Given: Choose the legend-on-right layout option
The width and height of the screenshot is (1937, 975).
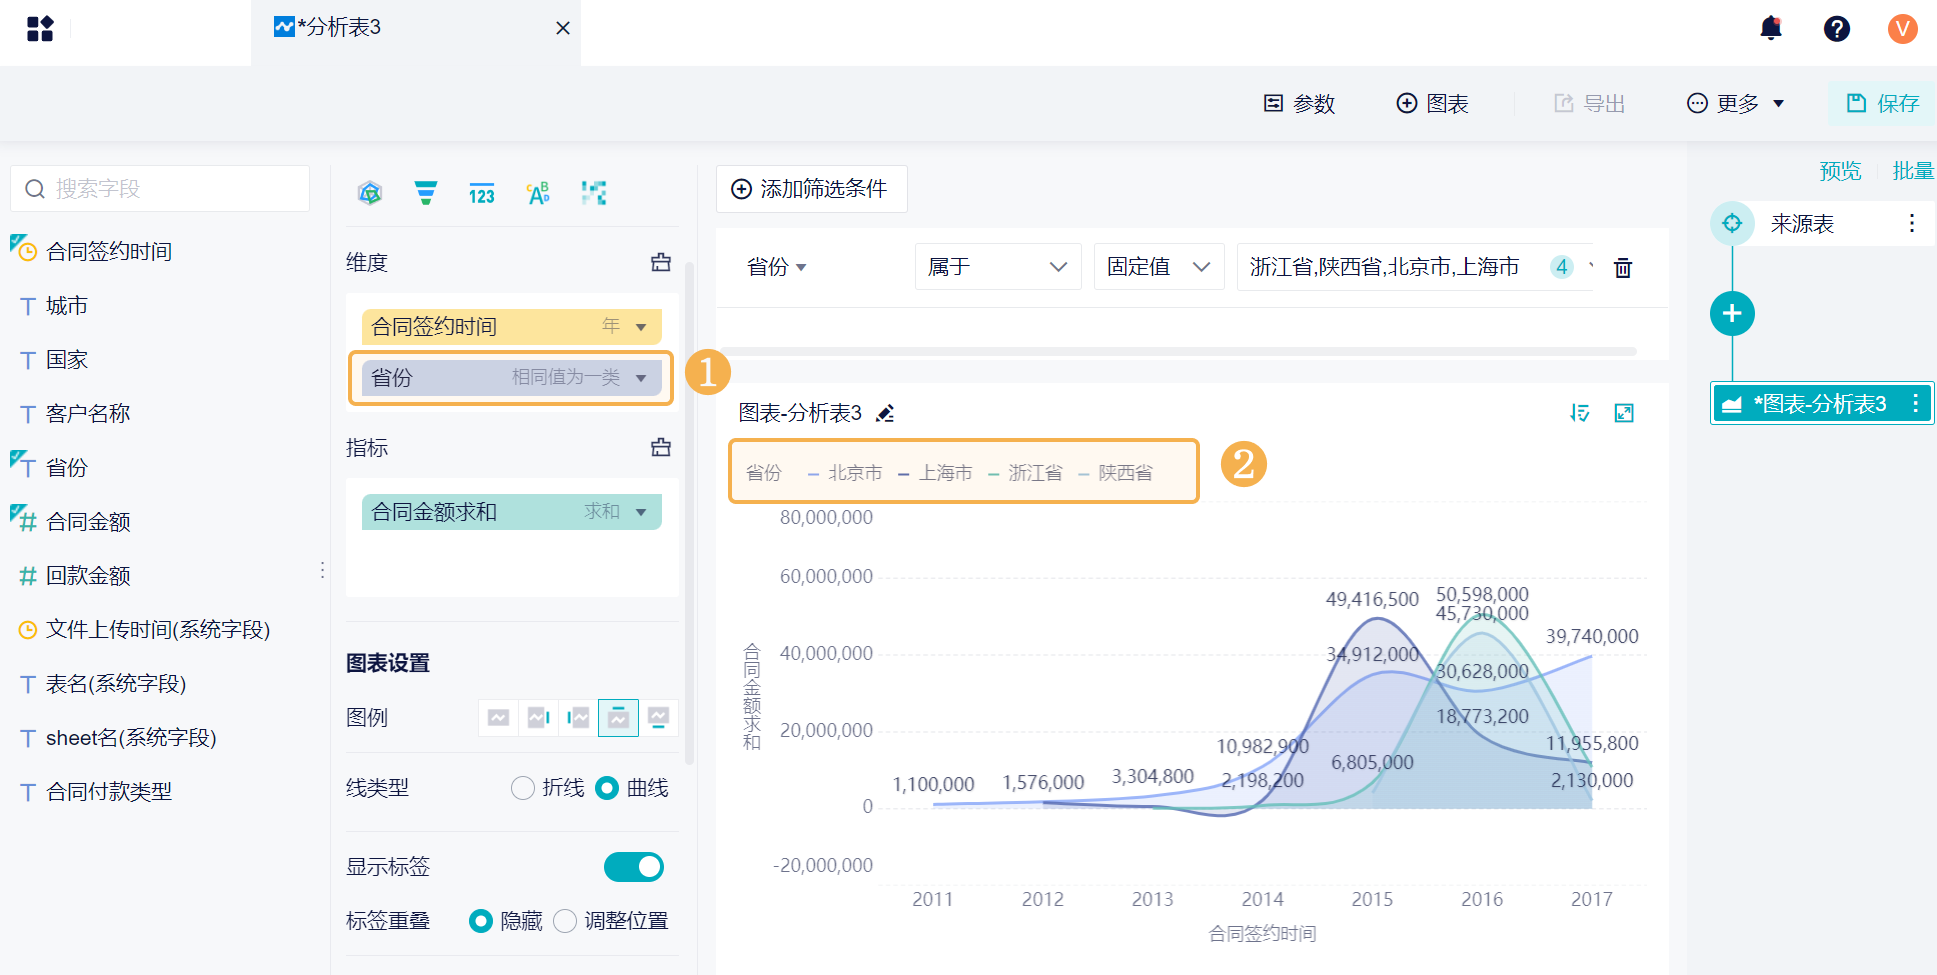Looking at the screenshot, I should (538, 717).
